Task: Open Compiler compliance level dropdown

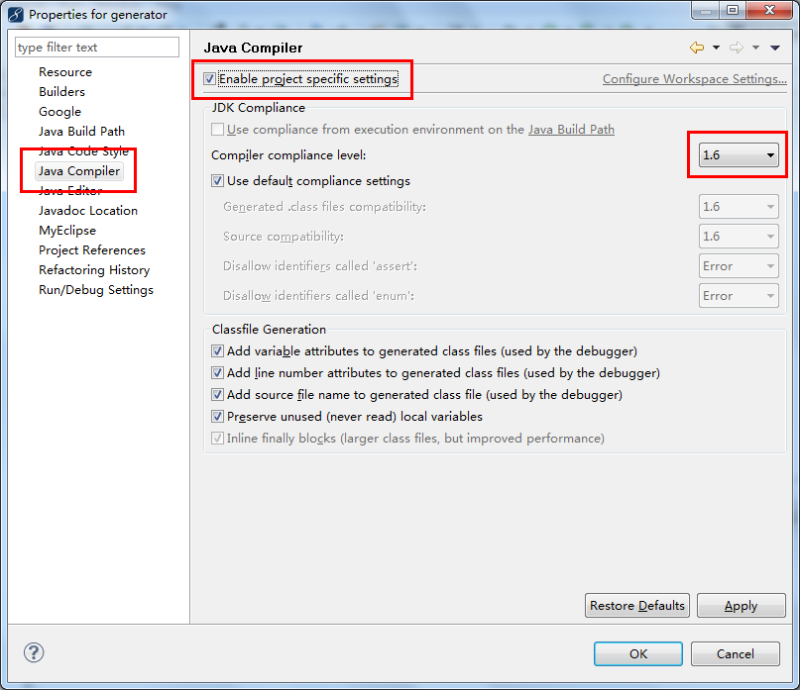Action: tap(739, 155)
